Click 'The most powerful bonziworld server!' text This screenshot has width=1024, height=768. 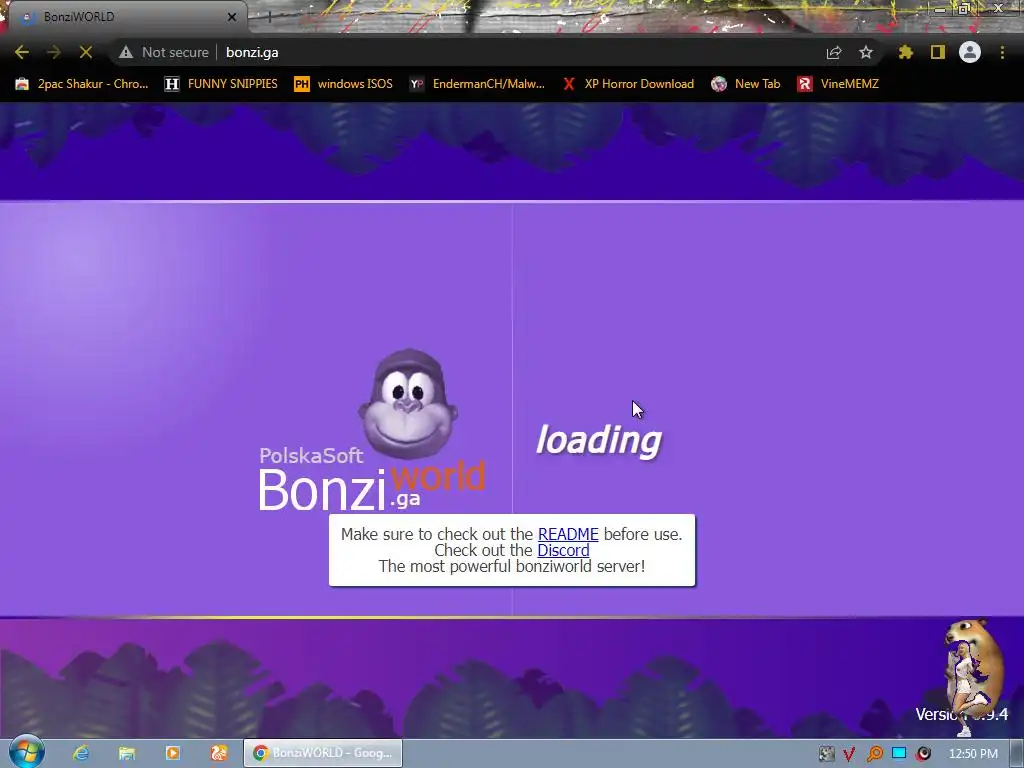click(512, 566)
